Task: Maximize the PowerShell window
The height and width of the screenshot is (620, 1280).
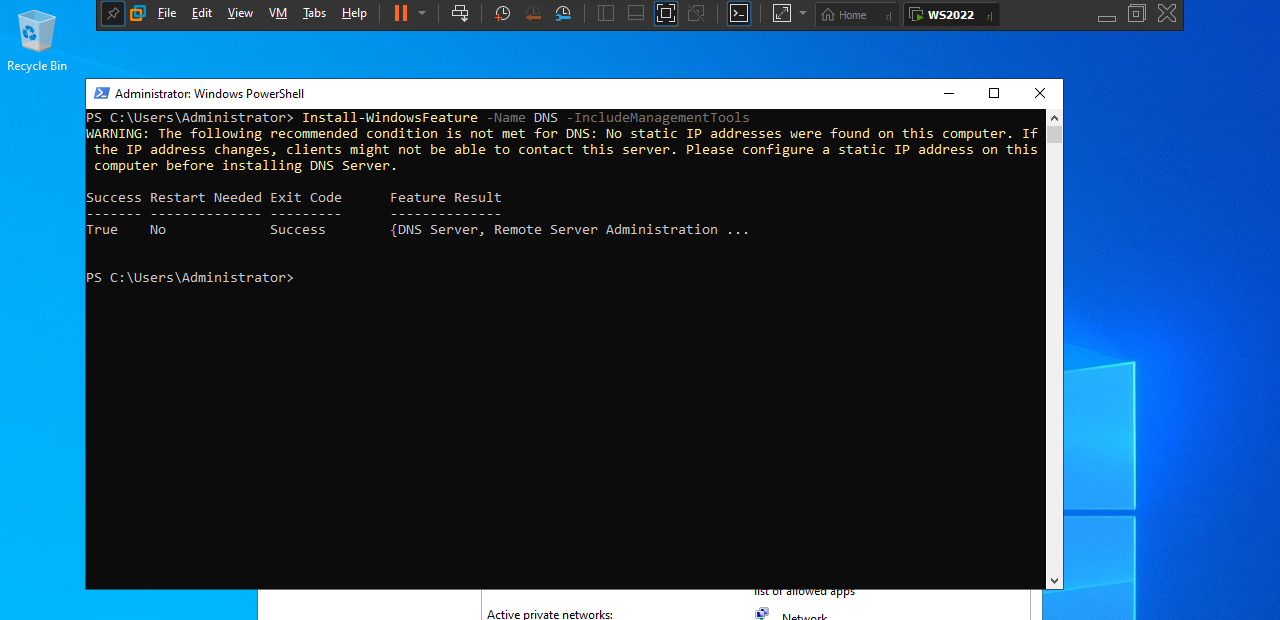Action: [994, 93]
